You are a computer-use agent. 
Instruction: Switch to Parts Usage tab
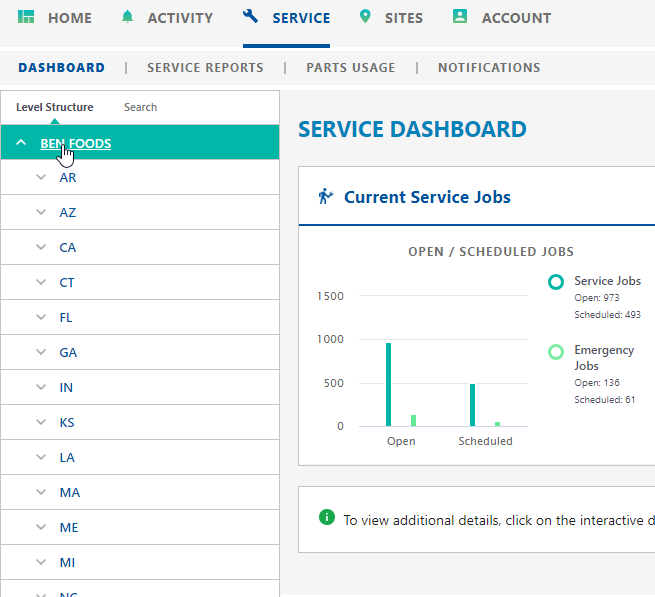click(x=350, y=68)
